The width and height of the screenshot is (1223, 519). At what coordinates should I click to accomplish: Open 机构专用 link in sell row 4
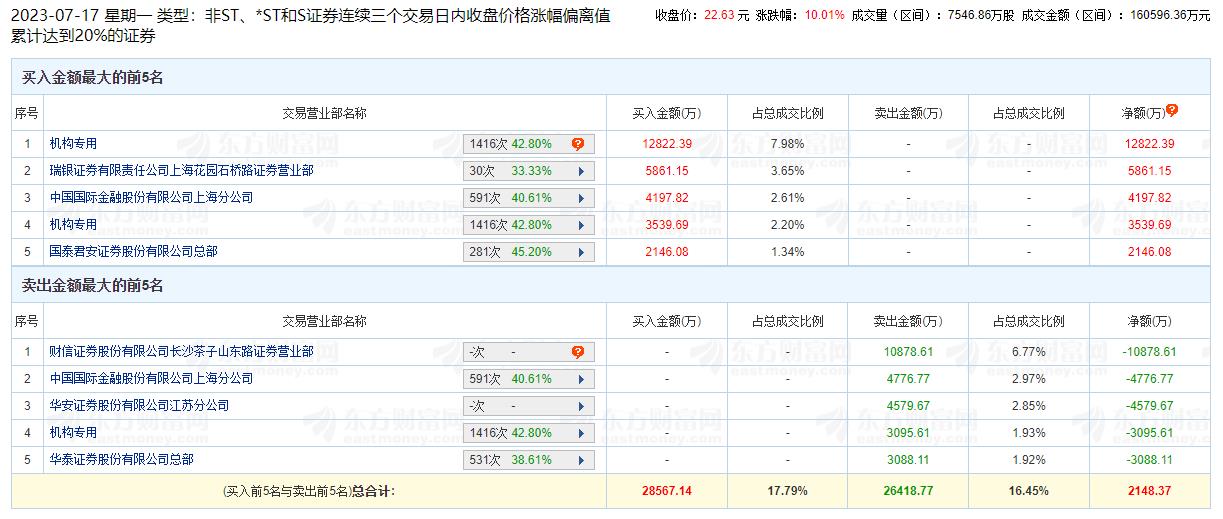[x=73, y=433]
